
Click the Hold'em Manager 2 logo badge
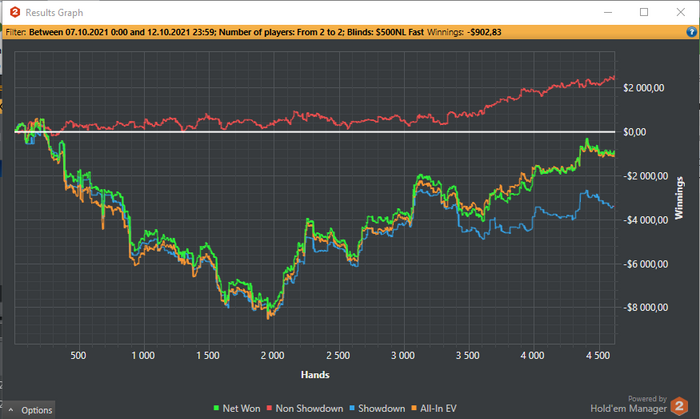click(679, 406)
